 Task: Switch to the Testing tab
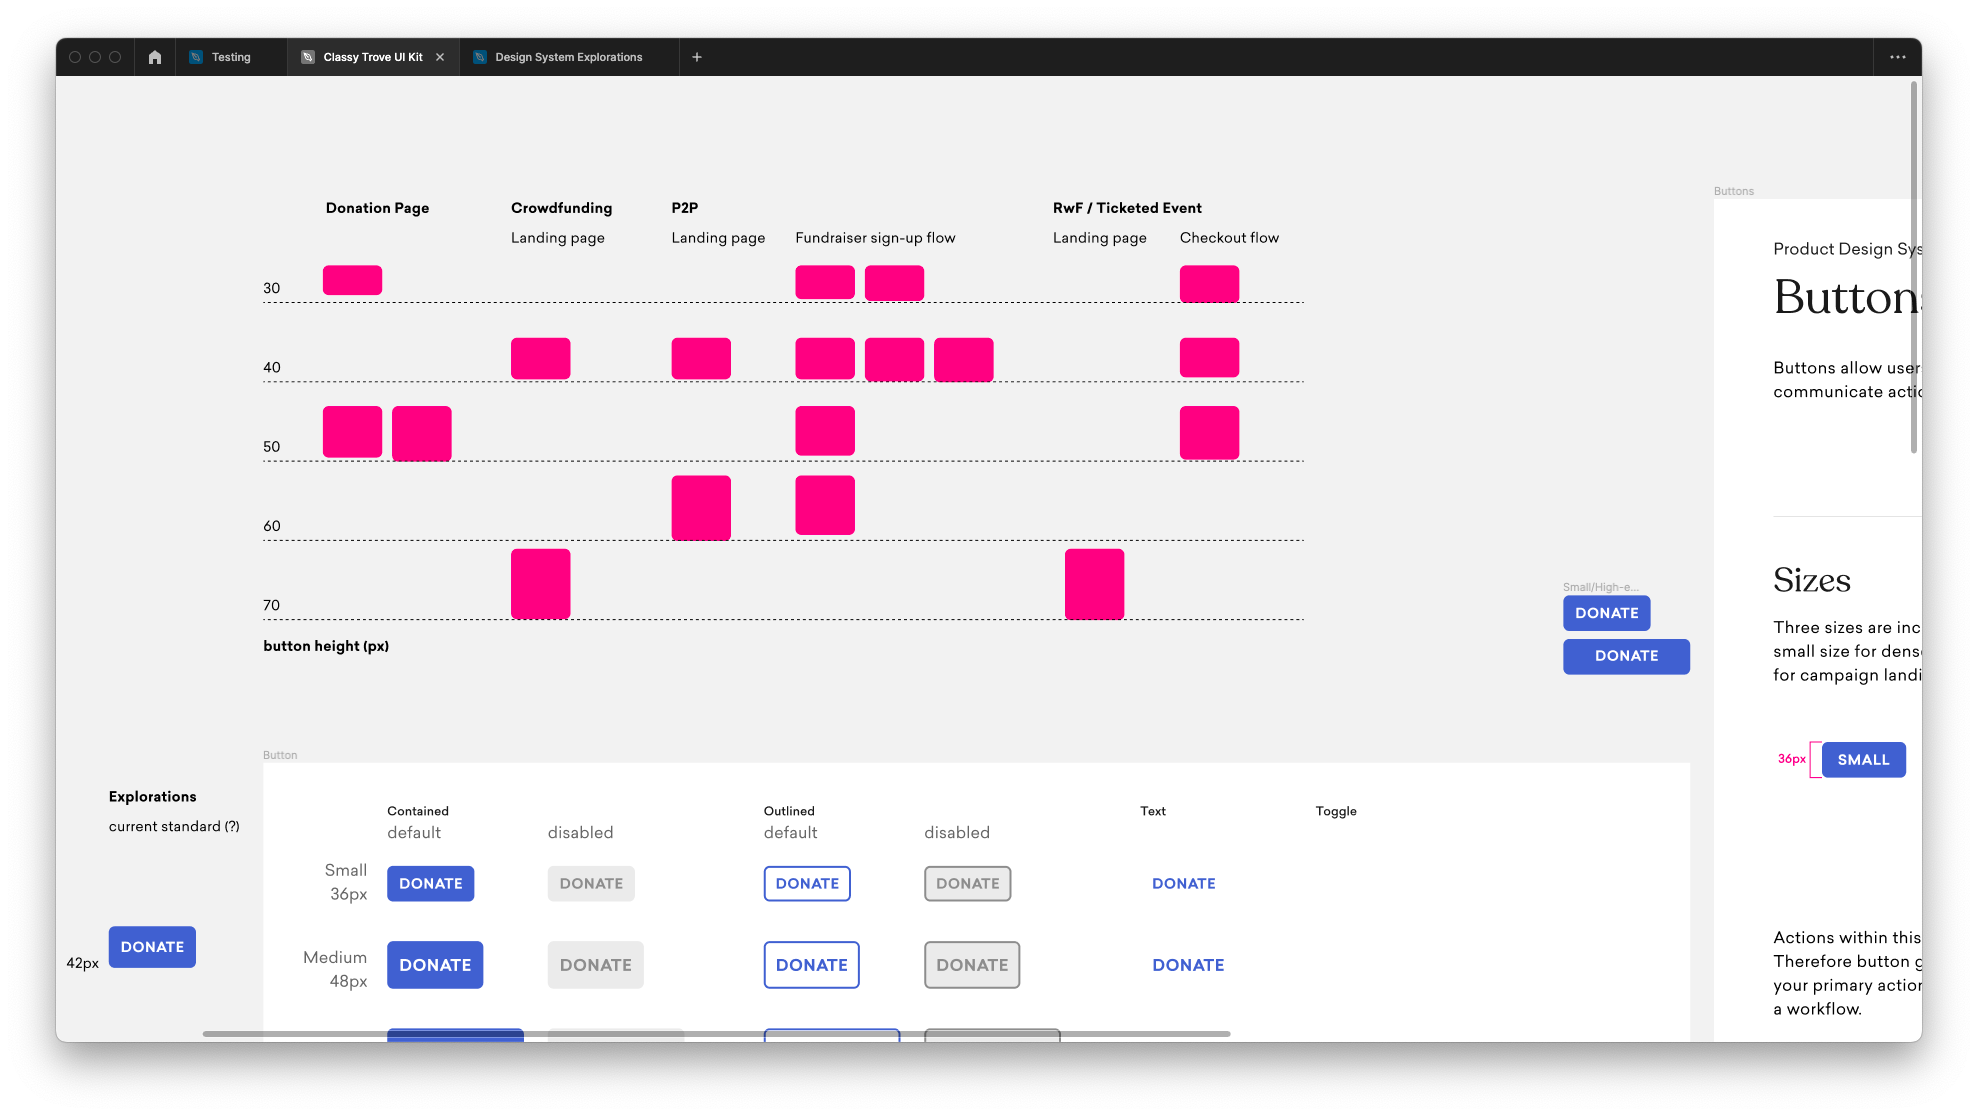[x=231, y=57]
